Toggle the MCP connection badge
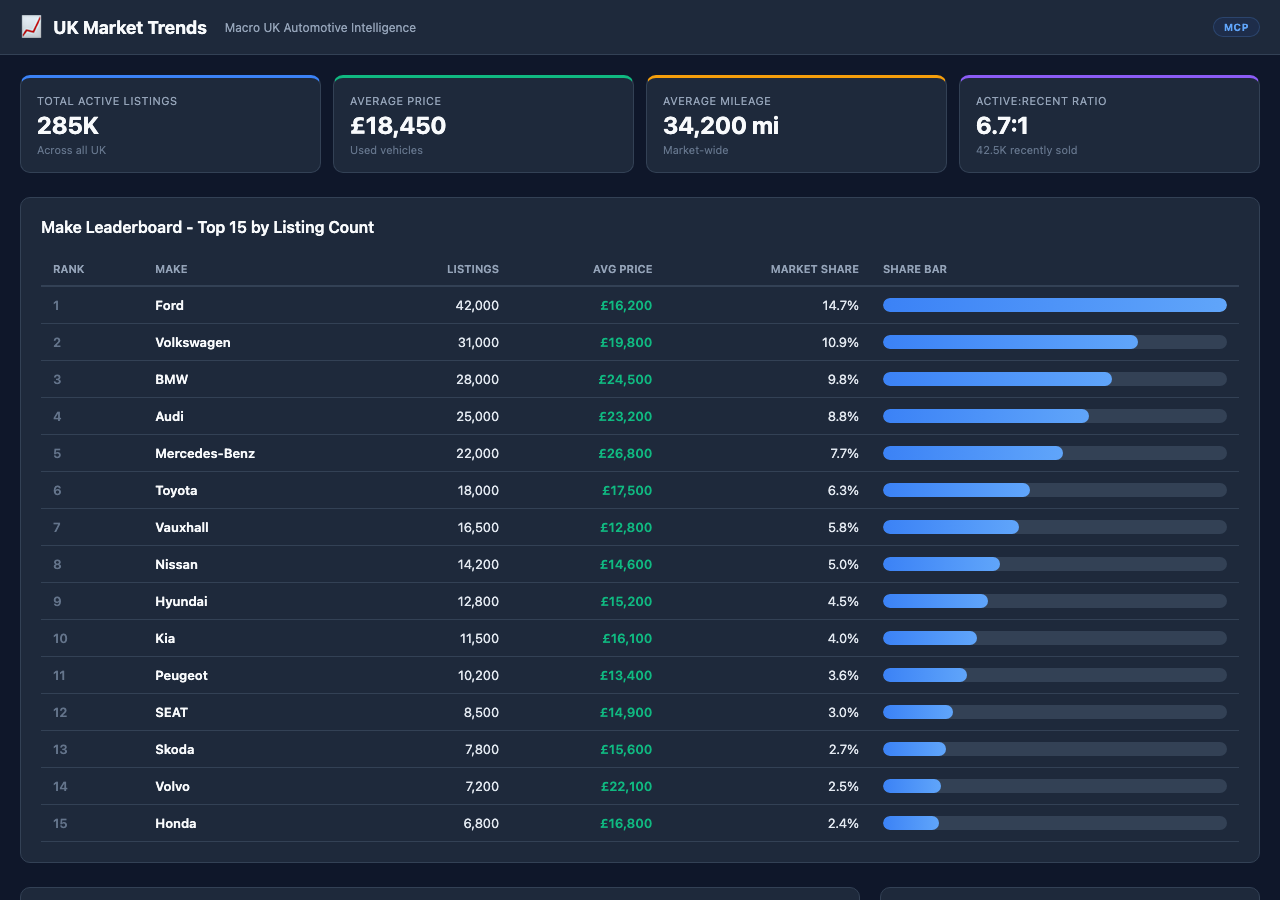 point(1236,27)
